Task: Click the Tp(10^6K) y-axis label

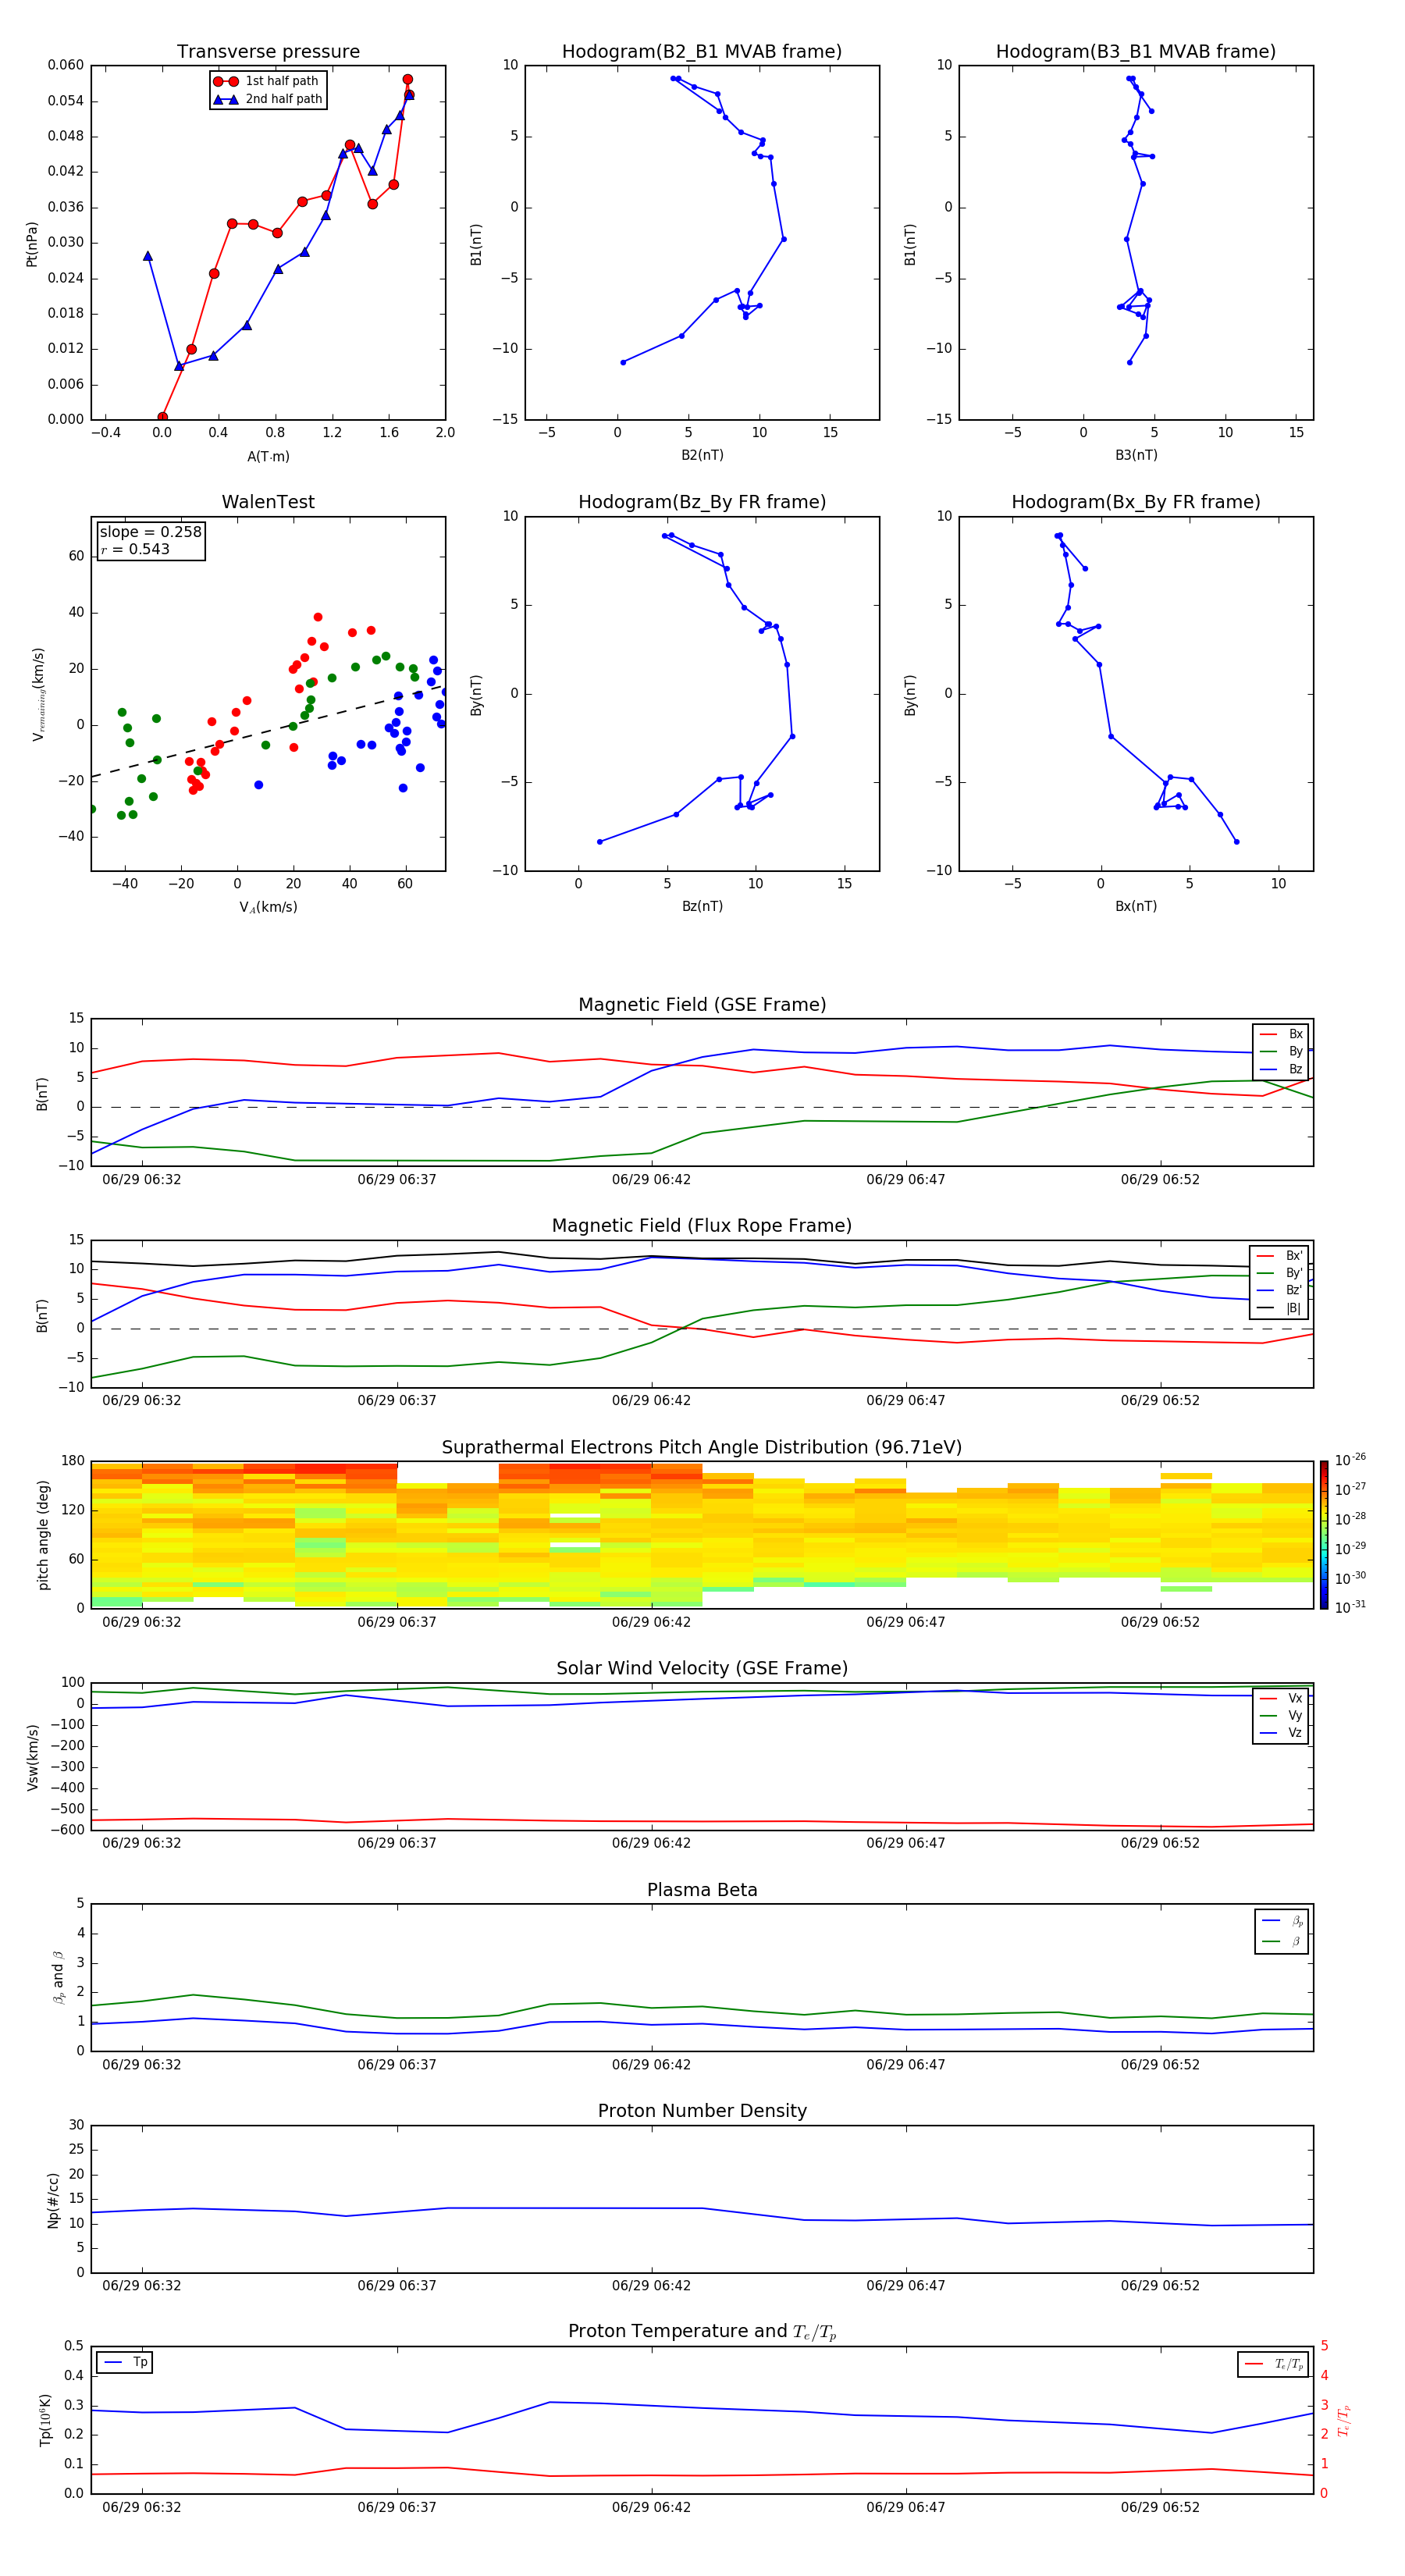Action: pos(45,2420)
